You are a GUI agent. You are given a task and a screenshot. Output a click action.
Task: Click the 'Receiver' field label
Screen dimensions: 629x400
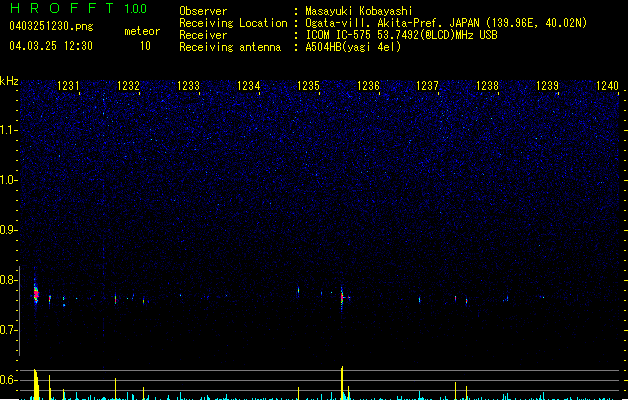coord(203,35)
